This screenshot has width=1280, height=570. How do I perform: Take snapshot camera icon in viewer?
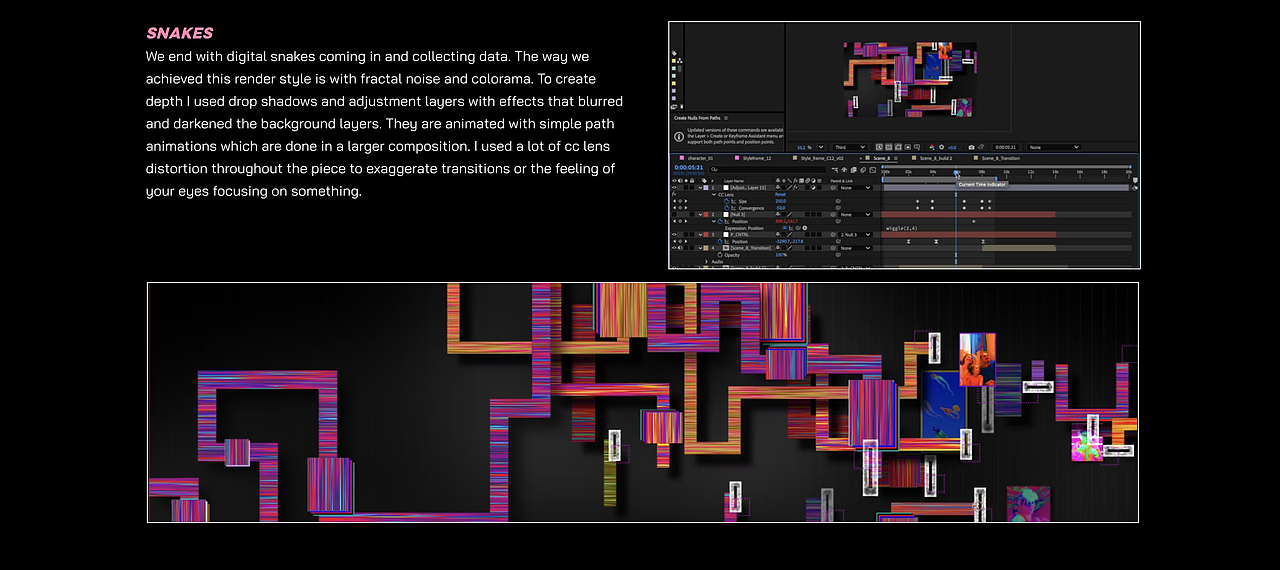pos(971,147)
